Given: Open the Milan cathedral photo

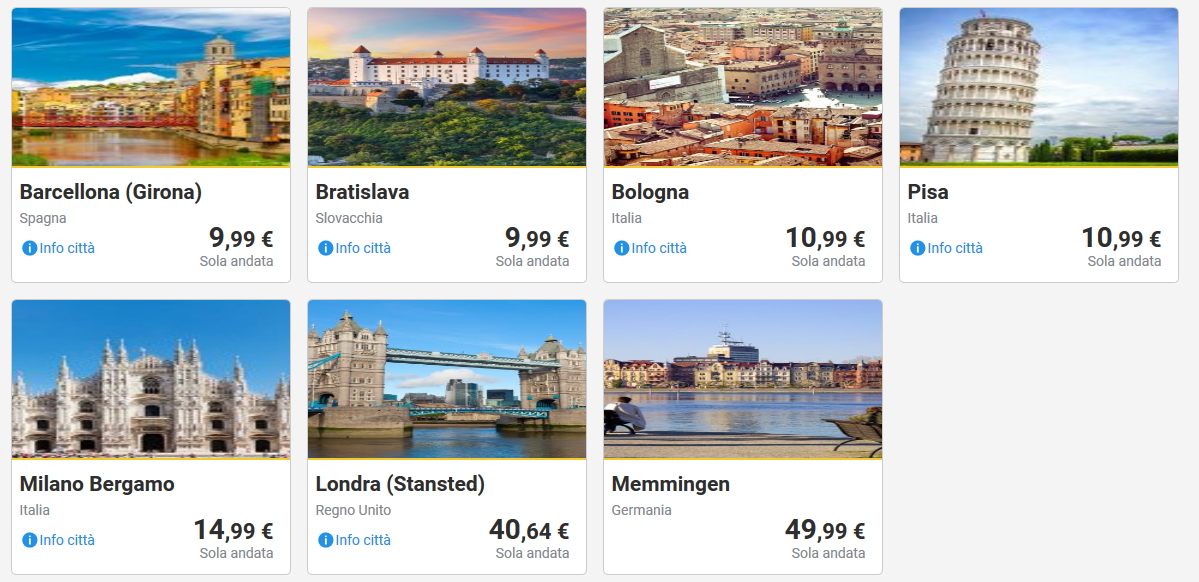Looking at the screenshot, I should [x=151, y=379].
